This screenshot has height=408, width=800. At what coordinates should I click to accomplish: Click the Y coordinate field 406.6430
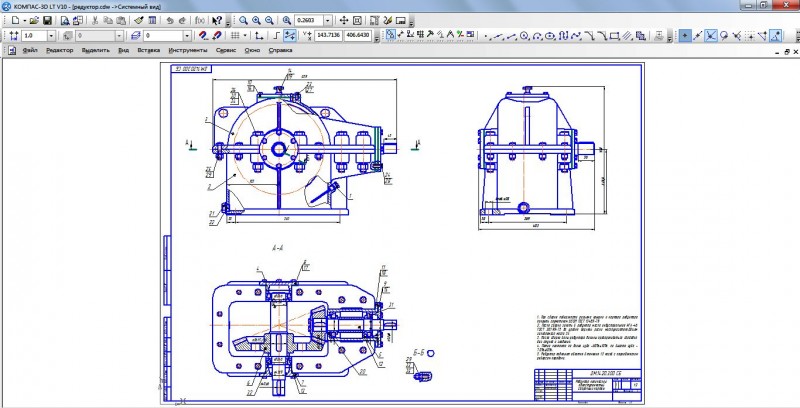tap(359, 35)
